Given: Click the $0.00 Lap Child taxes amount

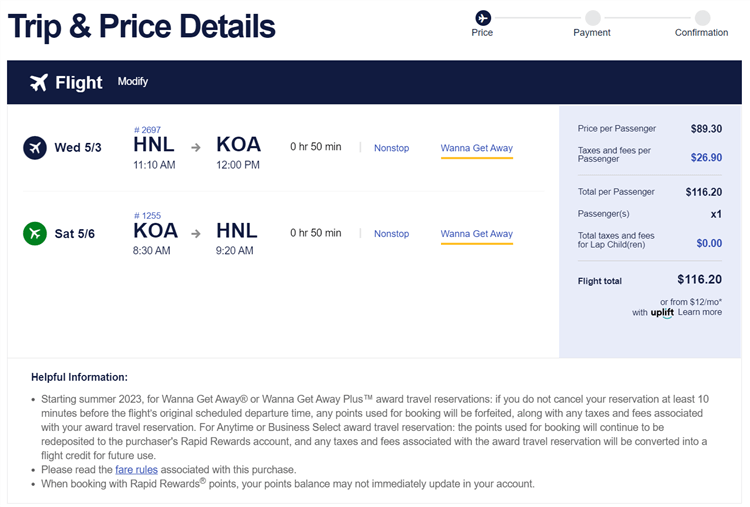Looking at the screenshot, I should coord(709,243).
